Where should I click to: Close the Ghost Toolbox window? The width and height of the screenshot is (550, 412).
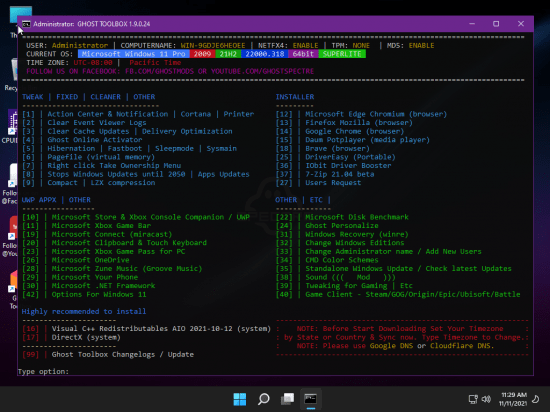[521, 24]
